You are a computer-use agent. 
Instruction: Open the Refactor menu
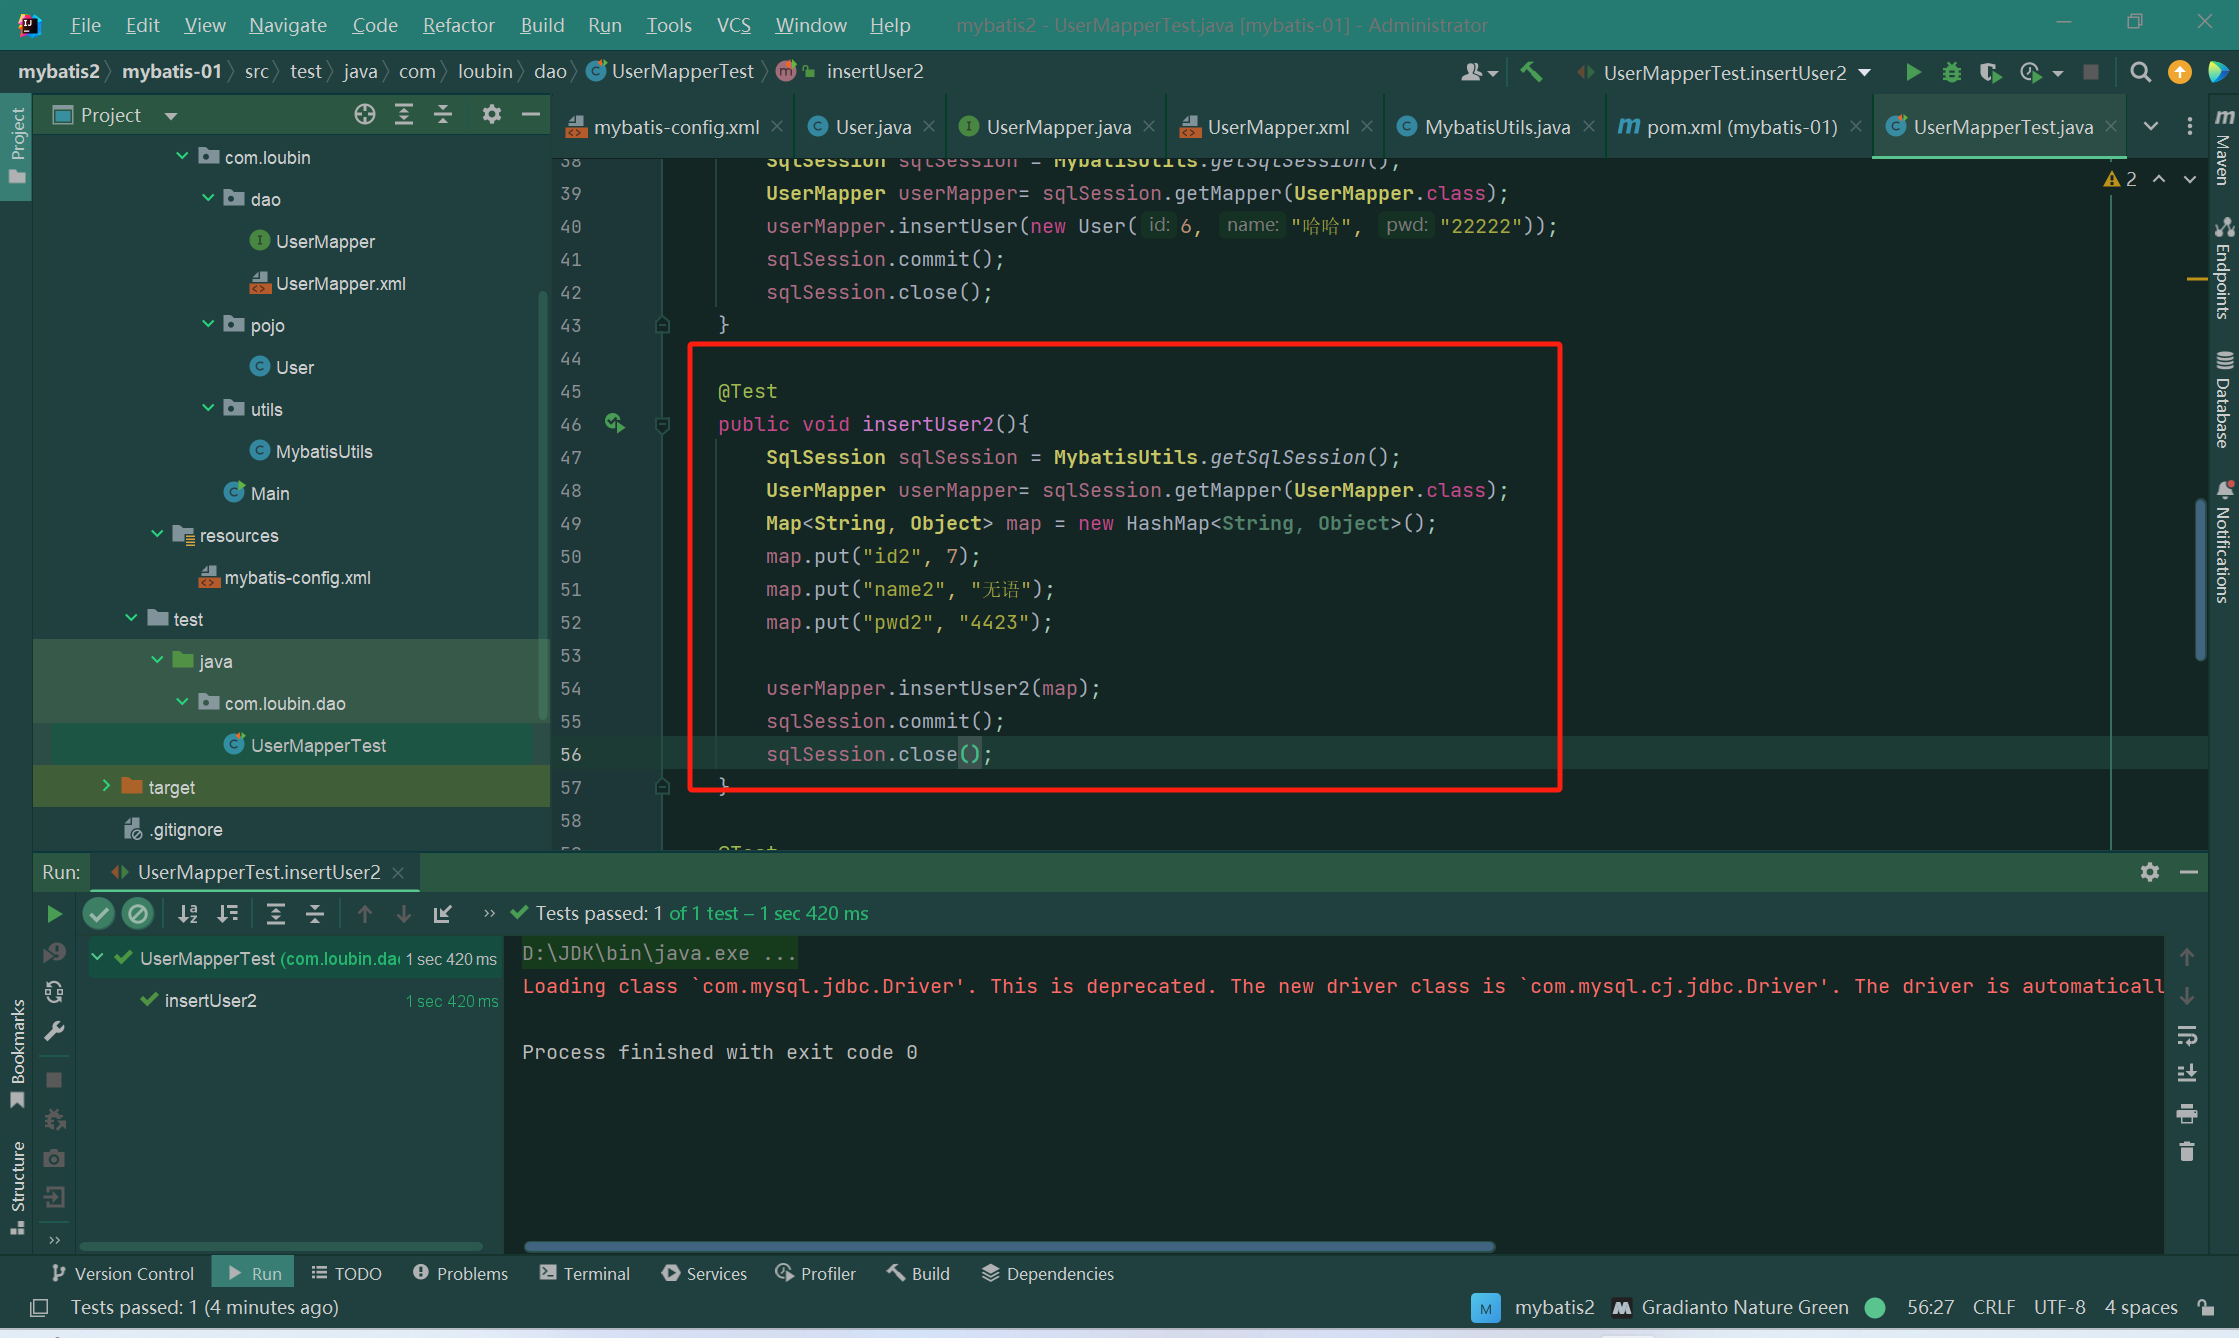[458, 25]
